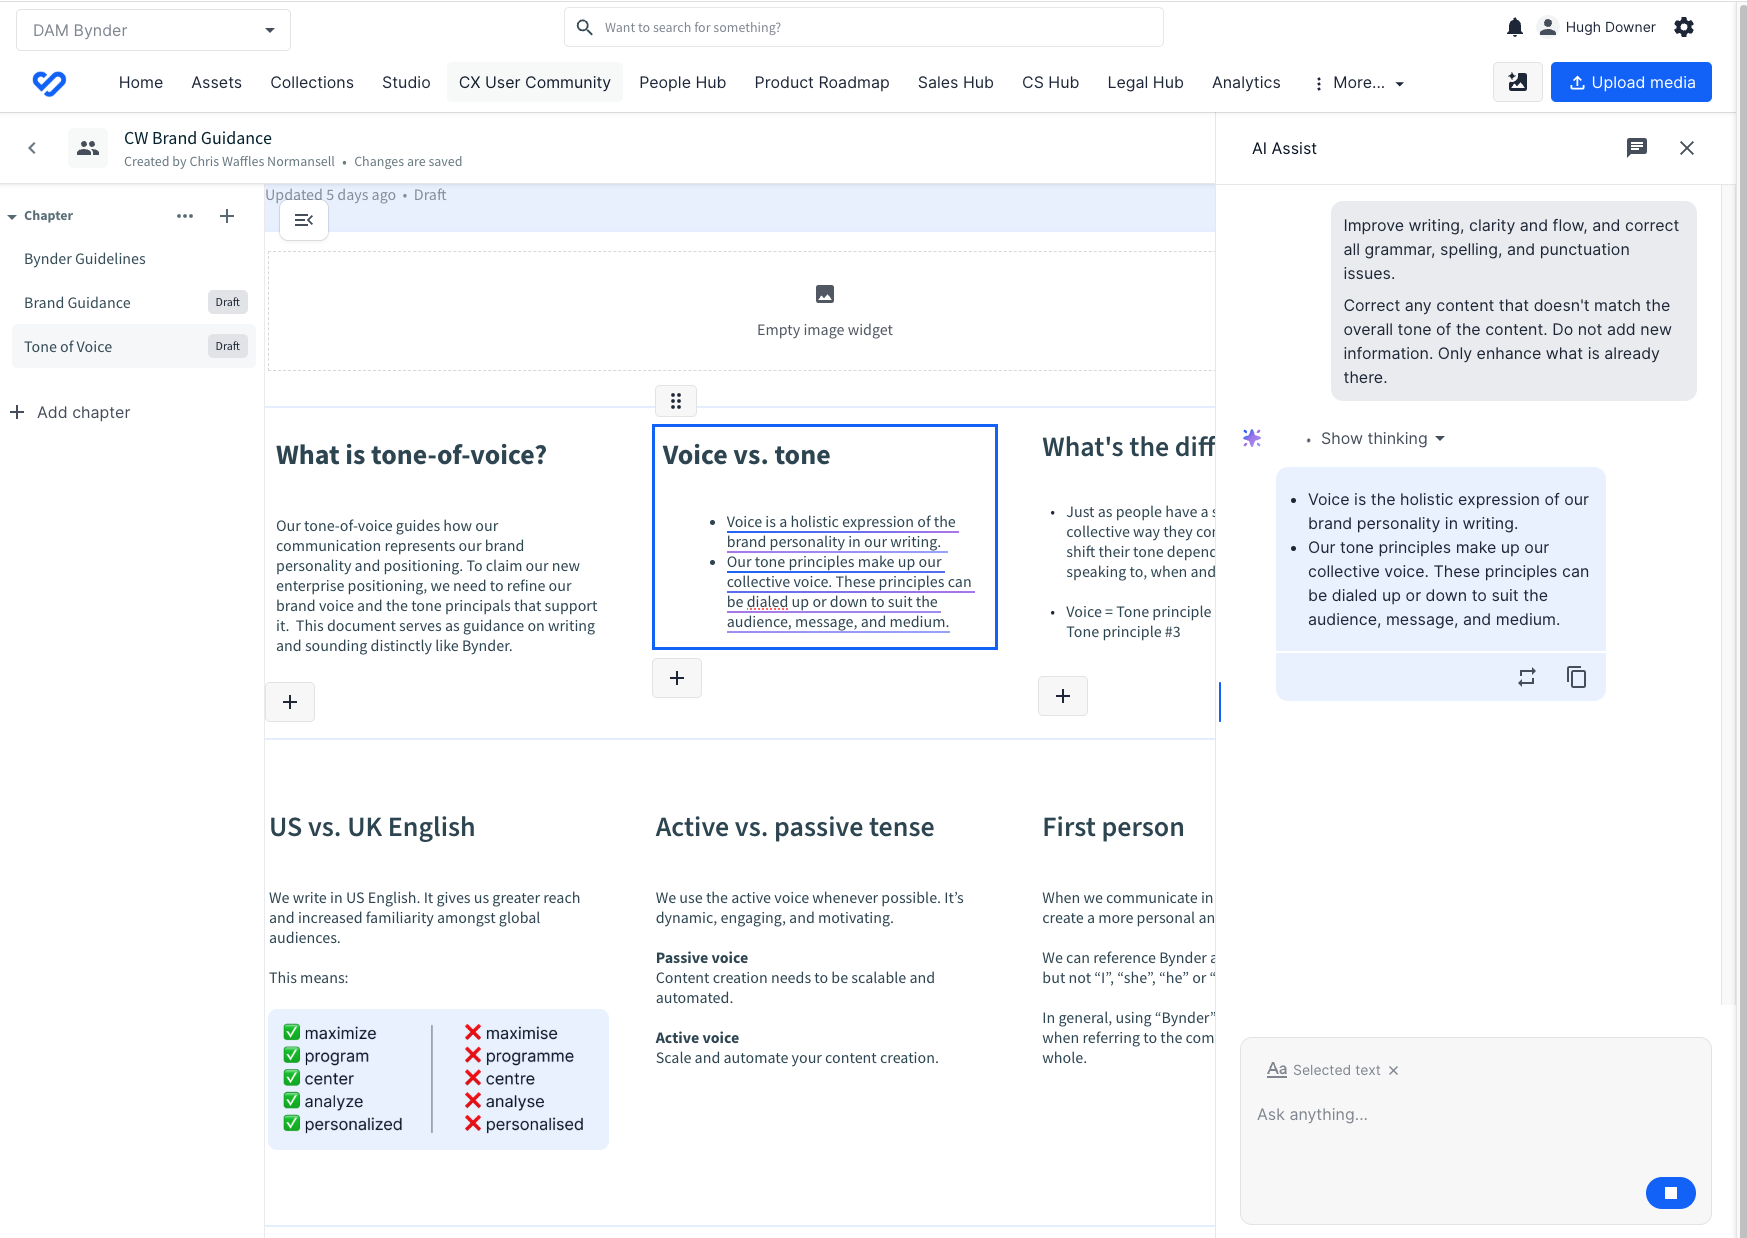Close the AI Assist panel
1747x1238 pixels.
pyautogui.click(x=1687, y=148)
